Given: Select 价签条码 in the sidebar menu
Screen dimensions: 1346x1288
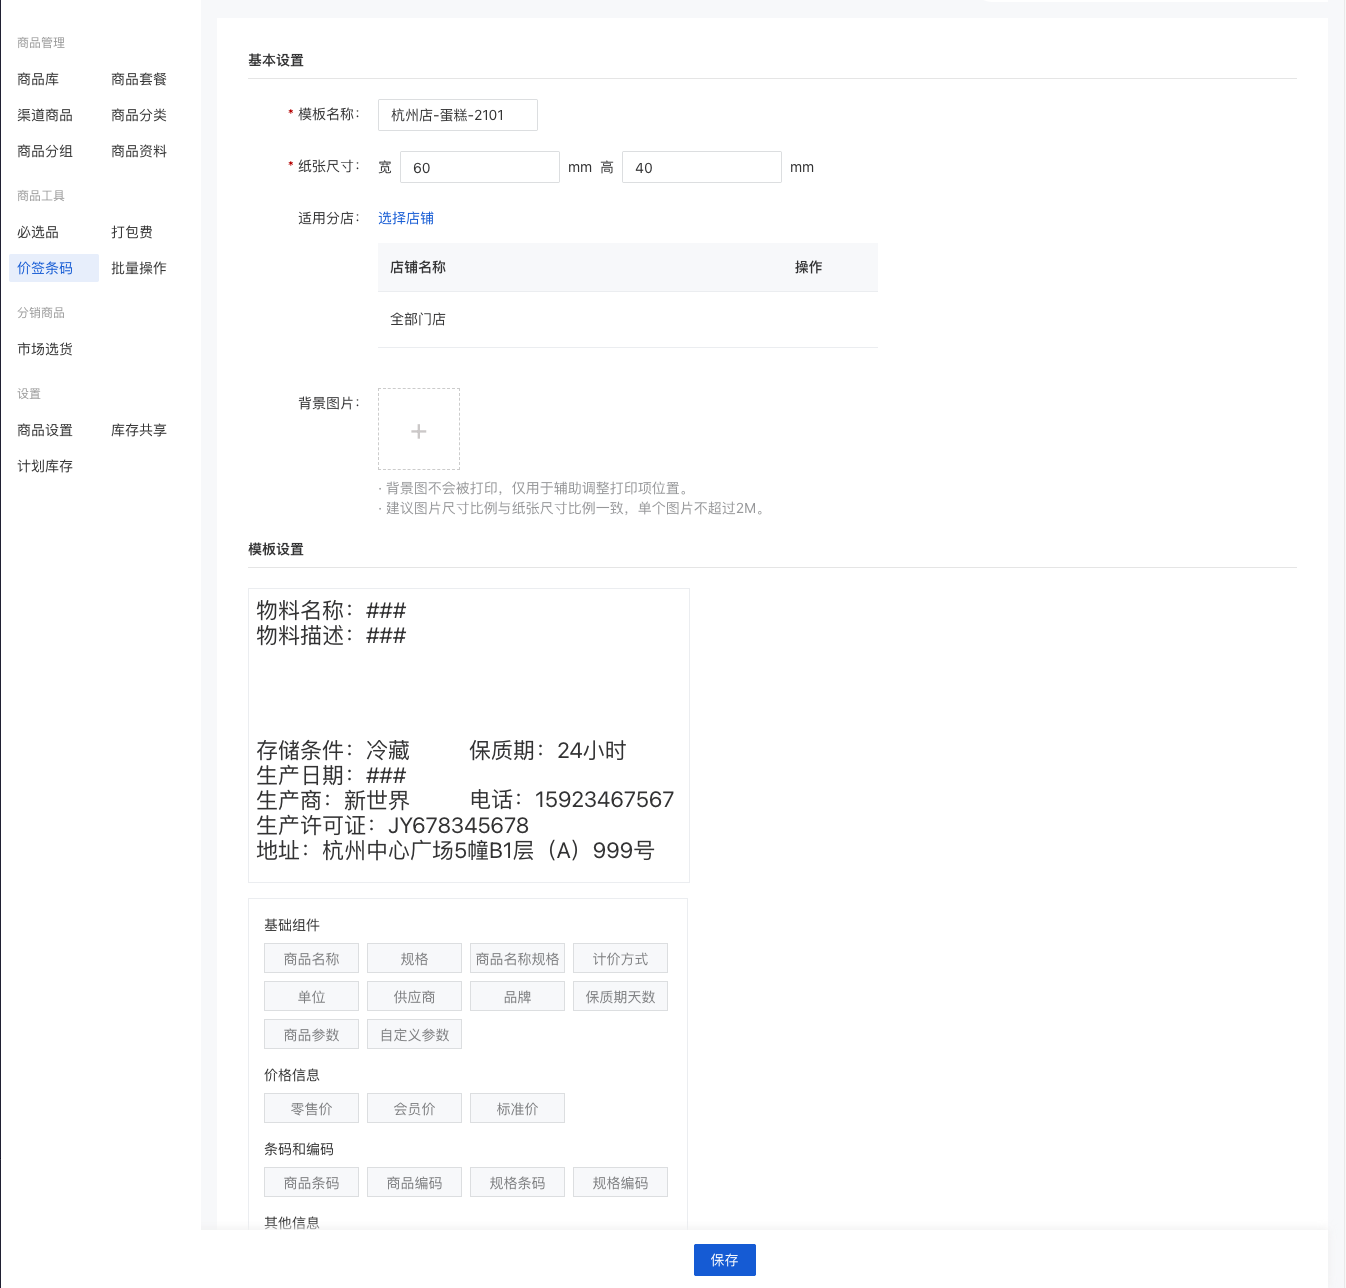Looking at the screenshot, I should pyautogui.click(x=45, y=268).
